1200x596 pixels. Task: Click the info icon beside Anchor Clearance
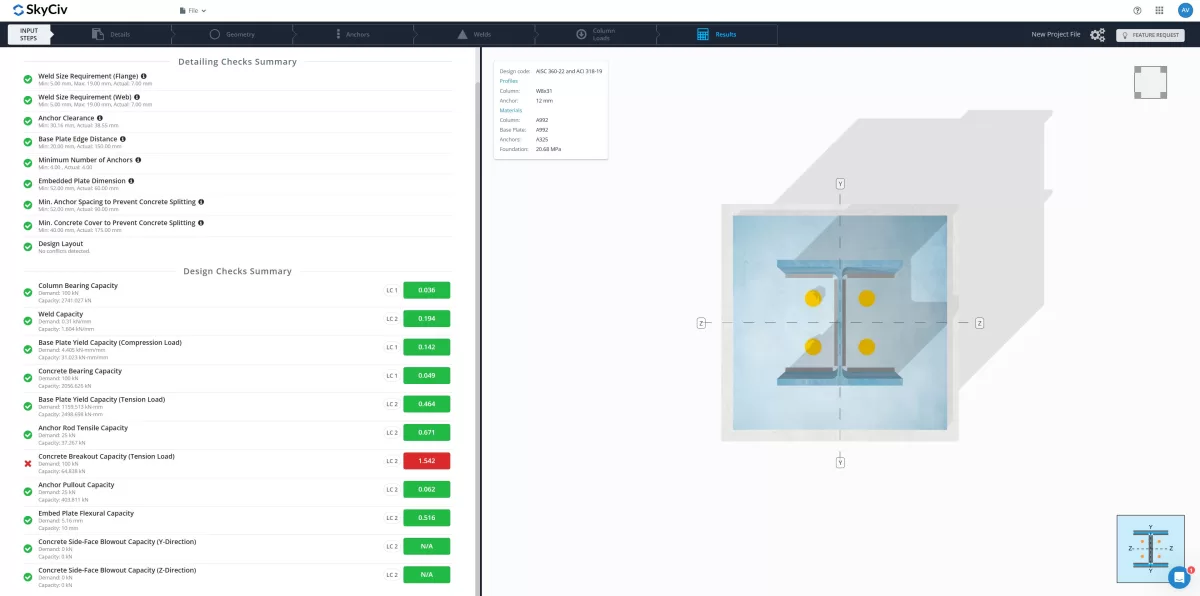click(x=100, y=118)
